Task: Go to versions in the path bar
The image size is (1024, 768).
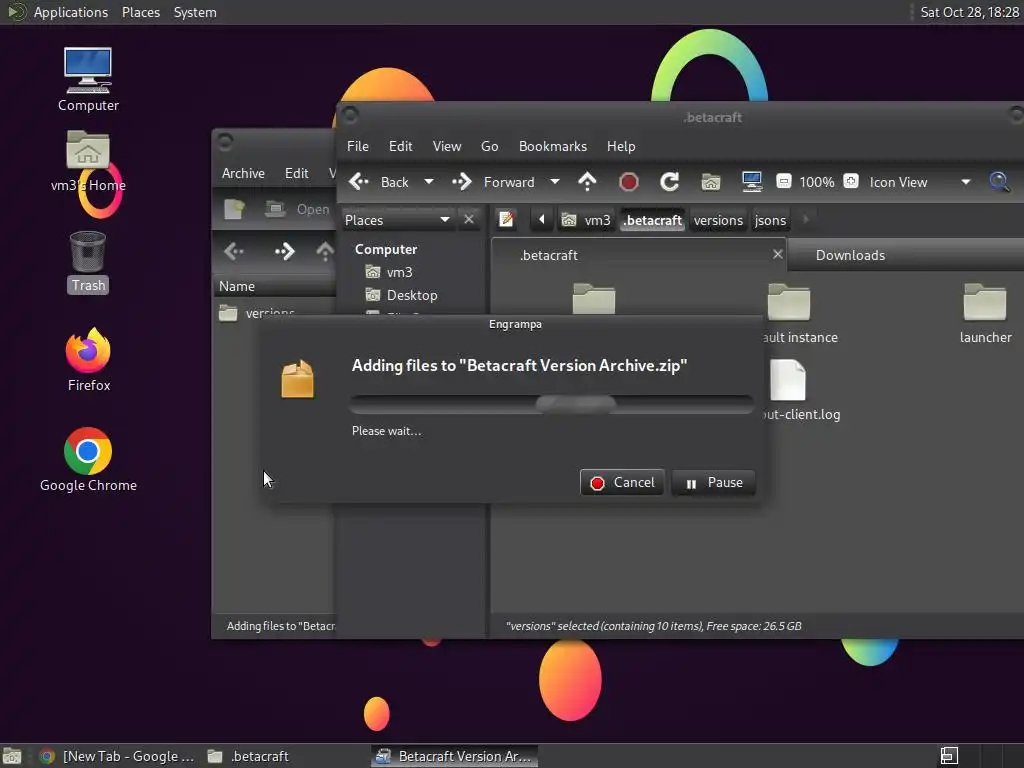Action: tap(718, 220)
